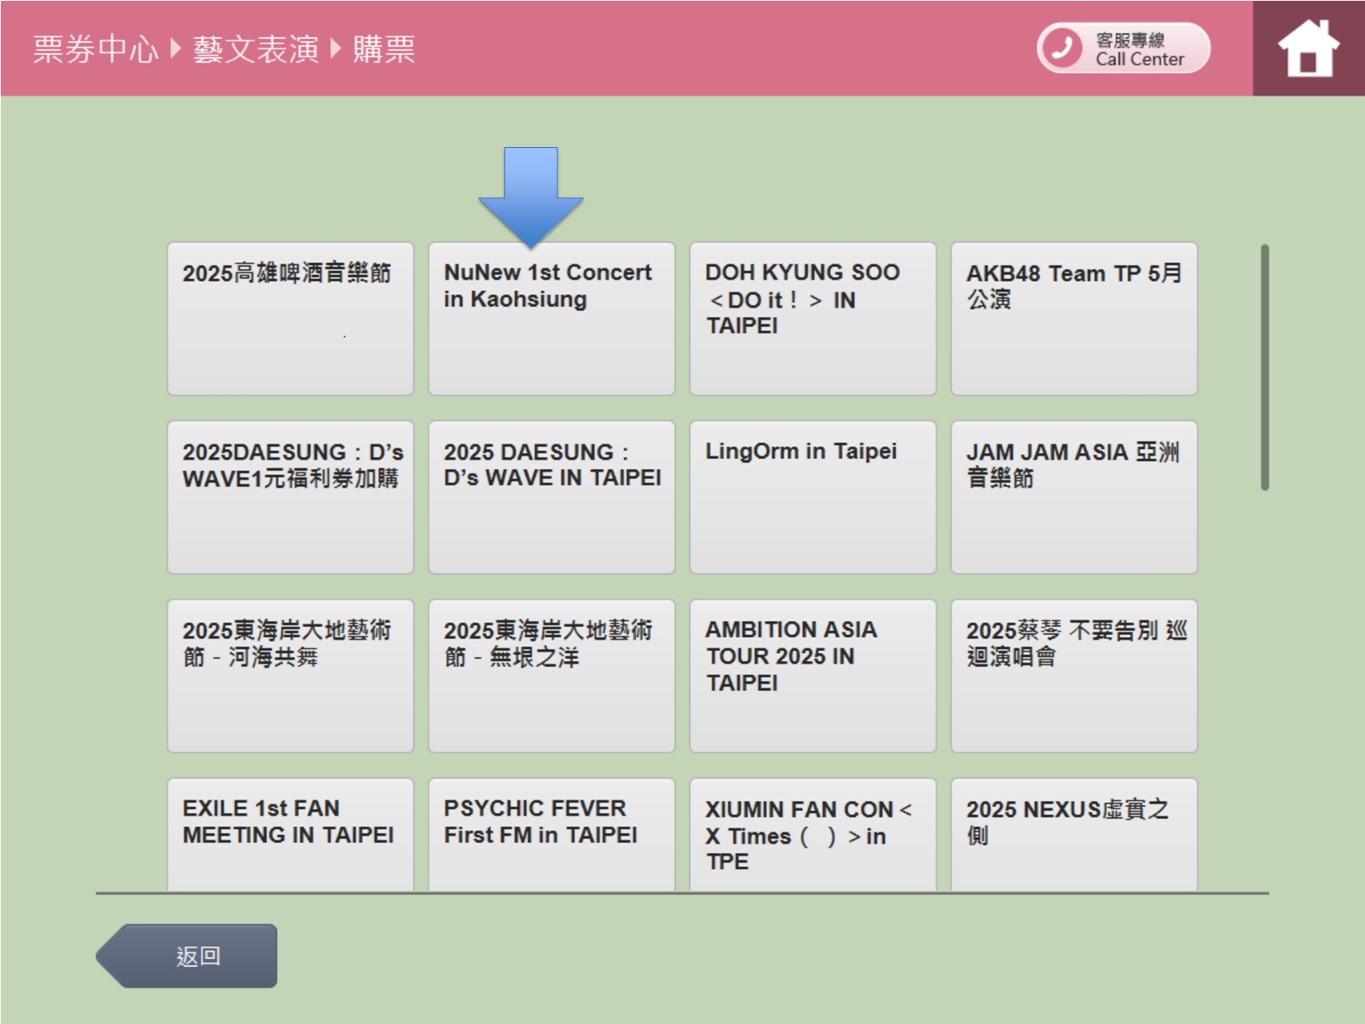This screenshot has height=1024, width=1365.
Task: Open 2025蔡琴 不要告別 巡迴演唱會
Action: (x=1073, y=675)
